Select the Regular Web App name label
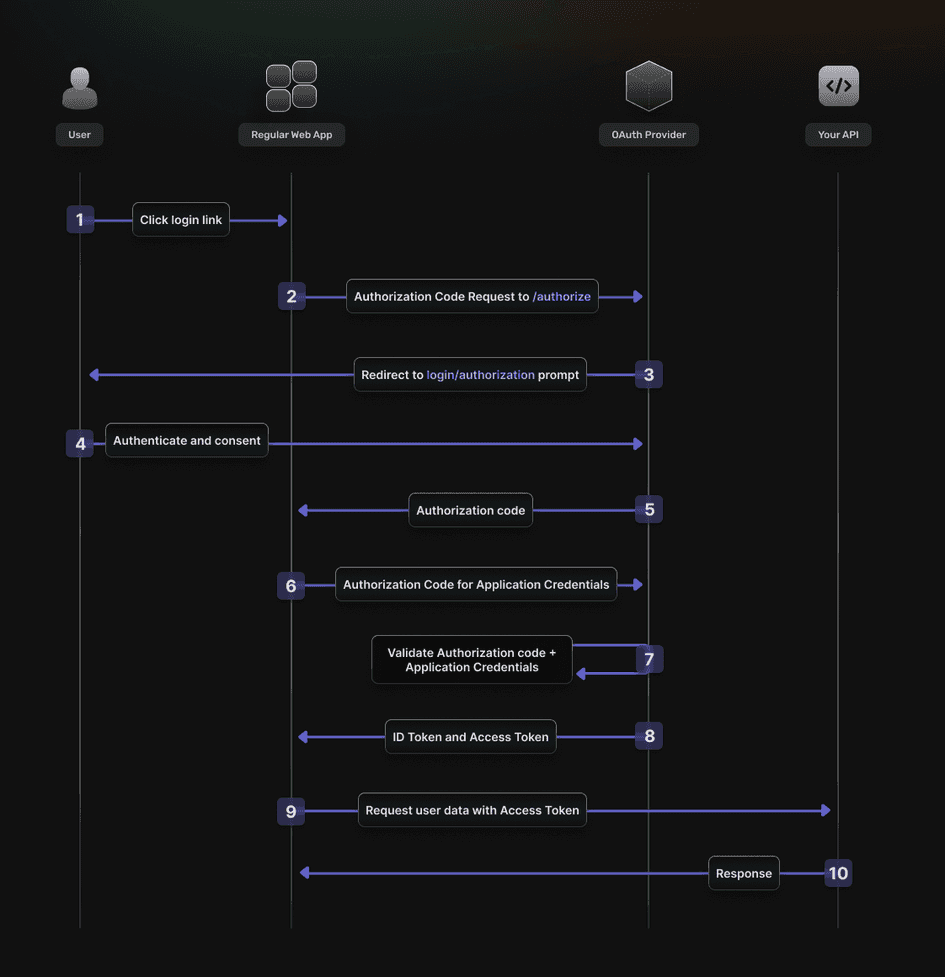The image size is (945, 977). tap(291, 135)
